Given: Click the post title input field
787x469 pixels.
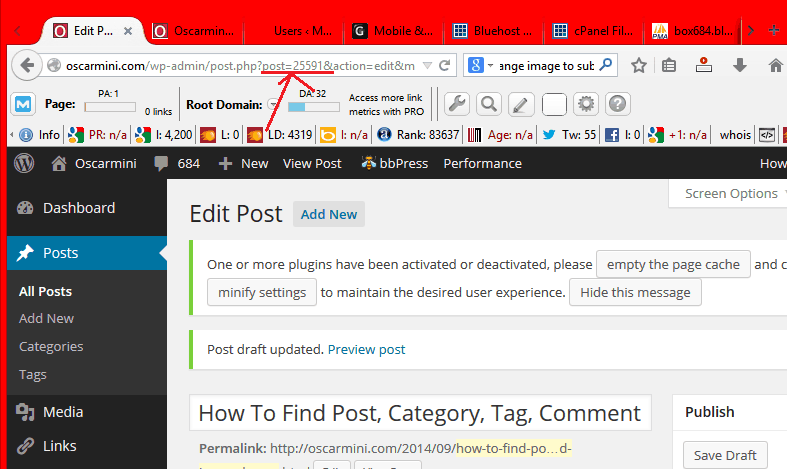Looking at the screenshot, I should pyautogui.click(x=420, y=413).
